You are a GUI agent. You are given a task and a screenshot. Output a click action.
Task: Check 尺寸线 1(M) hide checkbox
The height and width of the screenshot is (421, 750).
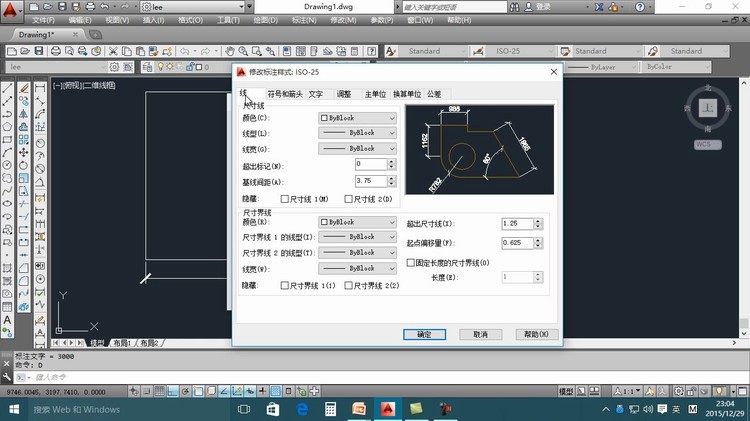coord(285,199)
